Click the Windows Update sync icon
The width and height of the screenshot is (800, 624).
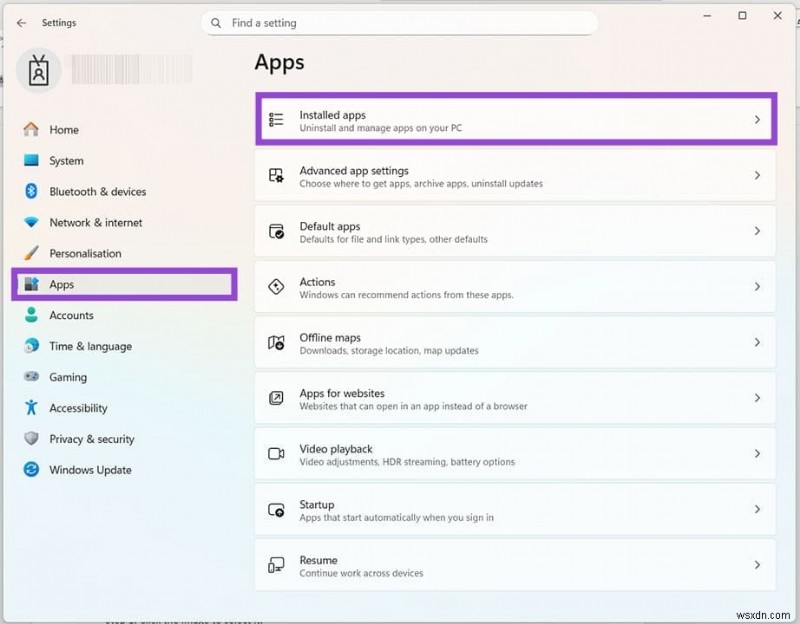pyautogui.click(x=31, y=469)
